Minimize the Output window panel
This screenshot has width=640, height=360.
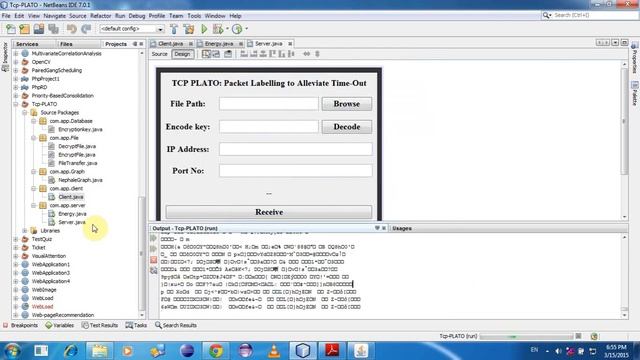coord(377,228)
